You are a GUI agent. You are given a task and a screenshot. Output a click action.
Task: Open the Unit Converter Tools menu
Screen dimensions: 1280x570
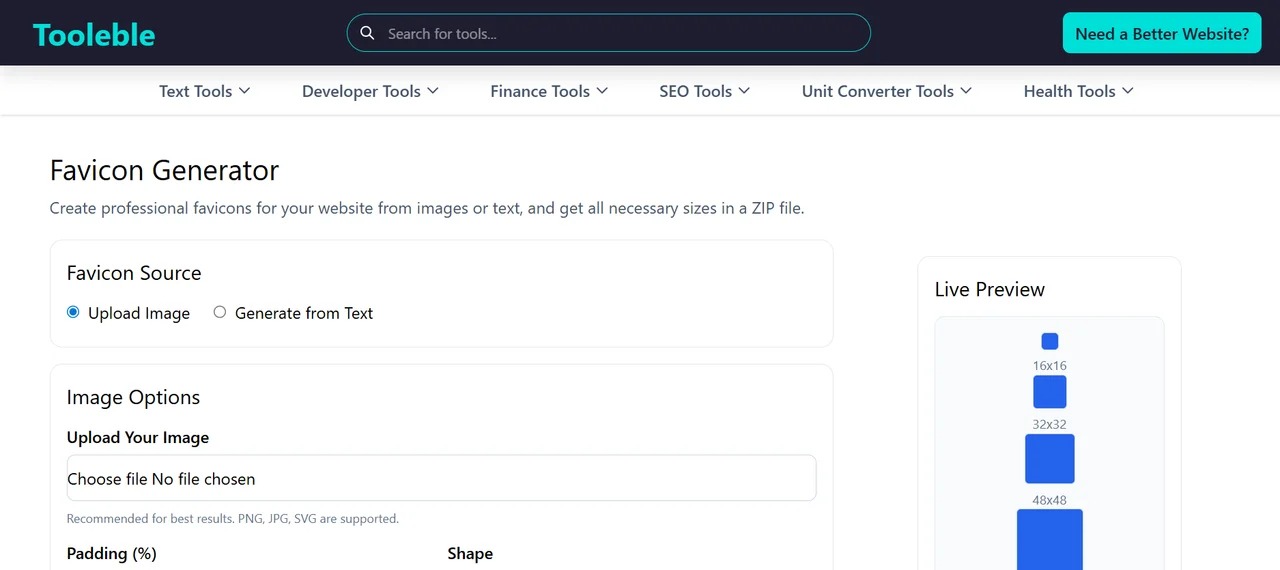tap(887, 91)
